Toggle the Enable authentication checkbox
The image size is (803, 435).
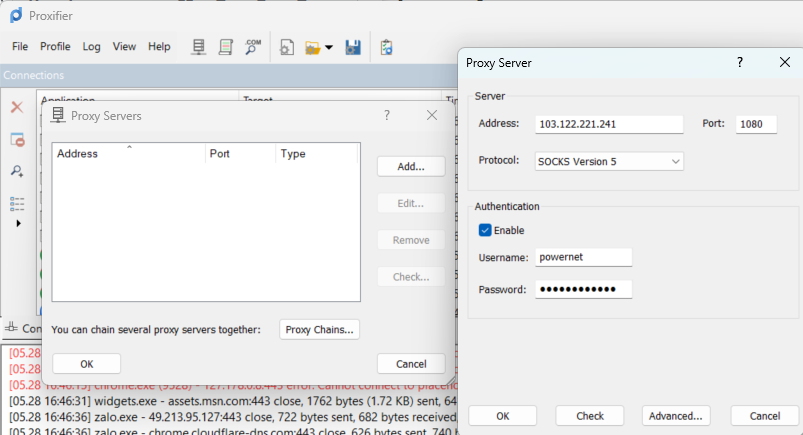coord(485,230)
